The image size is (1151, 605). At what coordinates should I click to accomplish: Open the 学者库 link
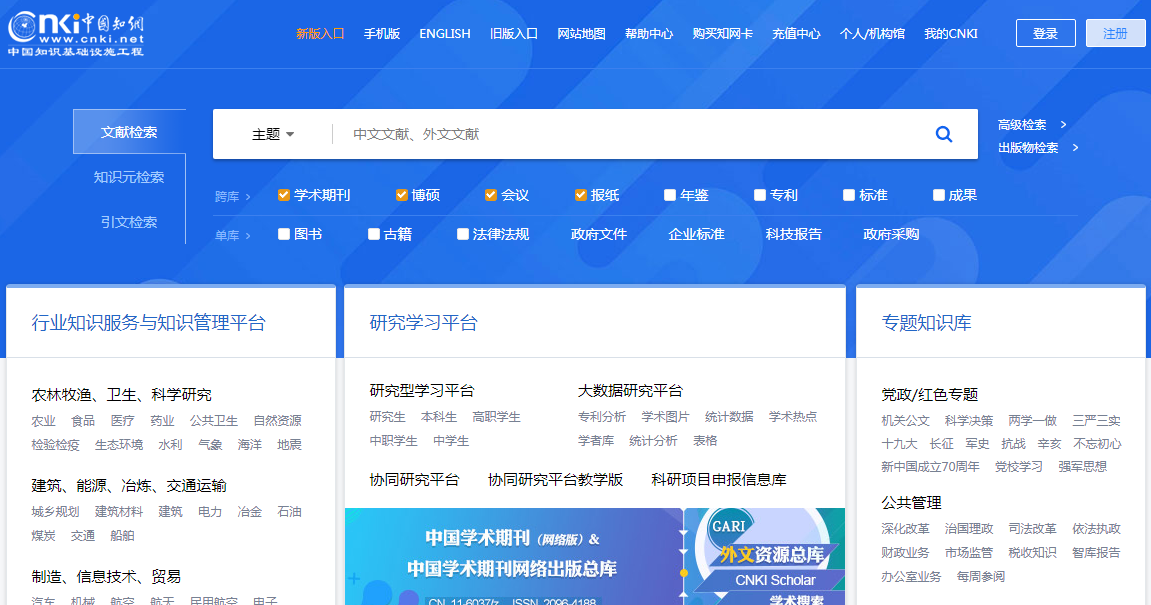596,441
